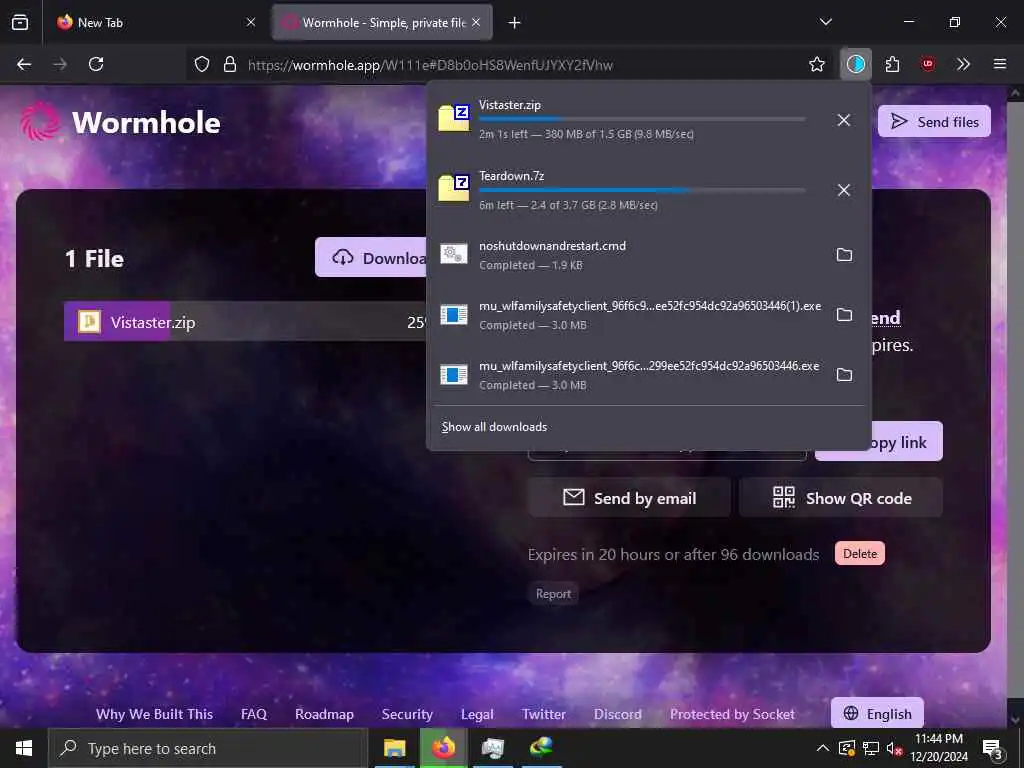Image resolution: width=1024 pixels, height=768 pixels.
Task: Go back to previous page
Action: pyautogui.click(x=24, y=64)
